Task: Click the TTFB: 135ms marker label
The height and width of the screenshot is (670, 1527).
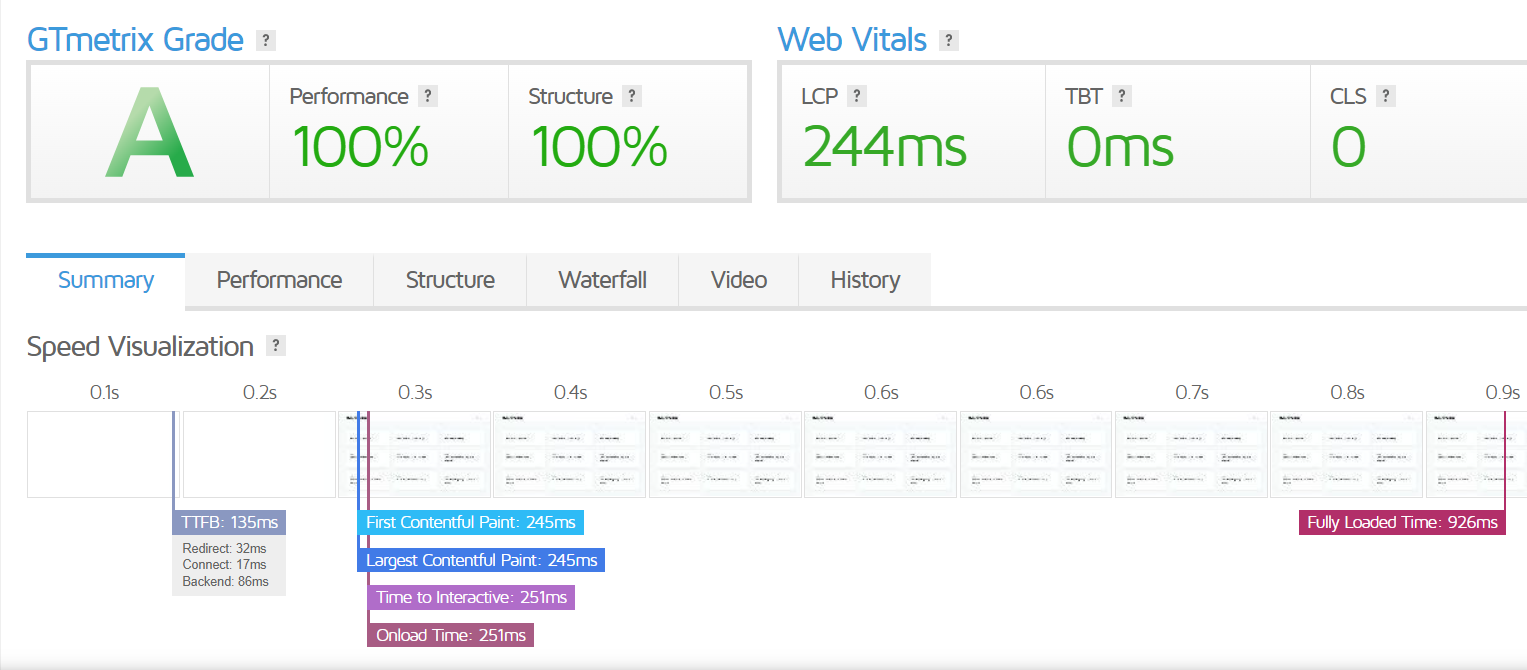Action: pyautogui.click(x=229, y=523)
